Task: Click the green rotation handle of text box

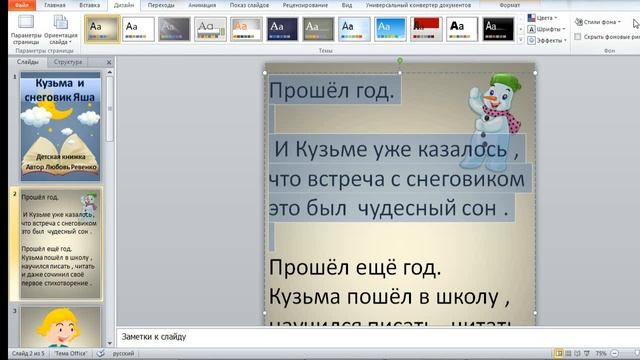Action: click(x=400, y=61)
